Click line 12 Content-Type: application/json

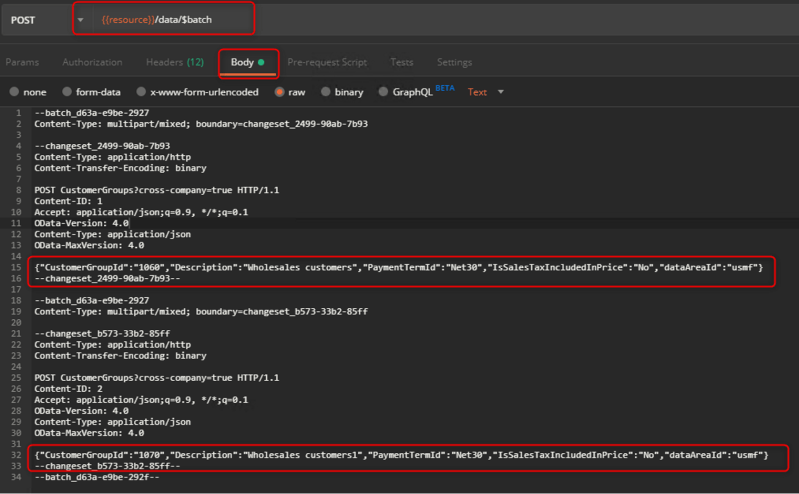(113, 235)
